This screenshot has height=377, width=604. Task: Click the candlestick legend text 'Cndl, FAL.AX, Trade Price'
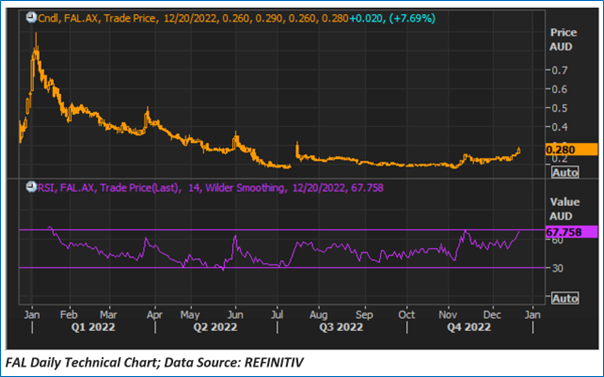pos(97,18)
